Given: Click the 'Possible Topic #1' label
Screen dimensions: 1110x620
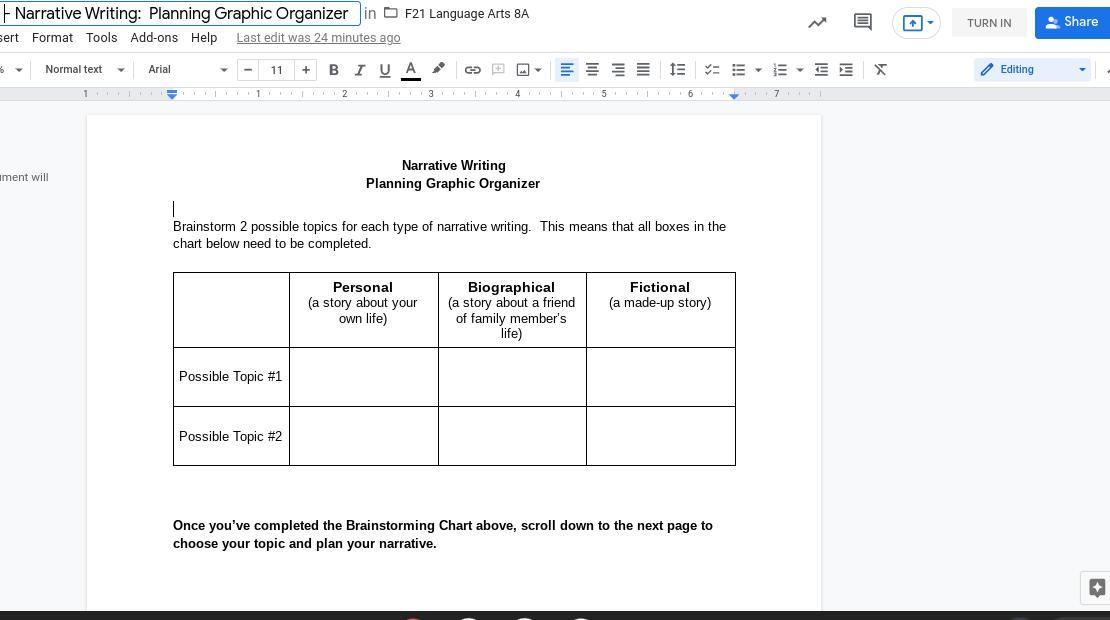Looking at the screenshot, I should click(x=230, y=377).
